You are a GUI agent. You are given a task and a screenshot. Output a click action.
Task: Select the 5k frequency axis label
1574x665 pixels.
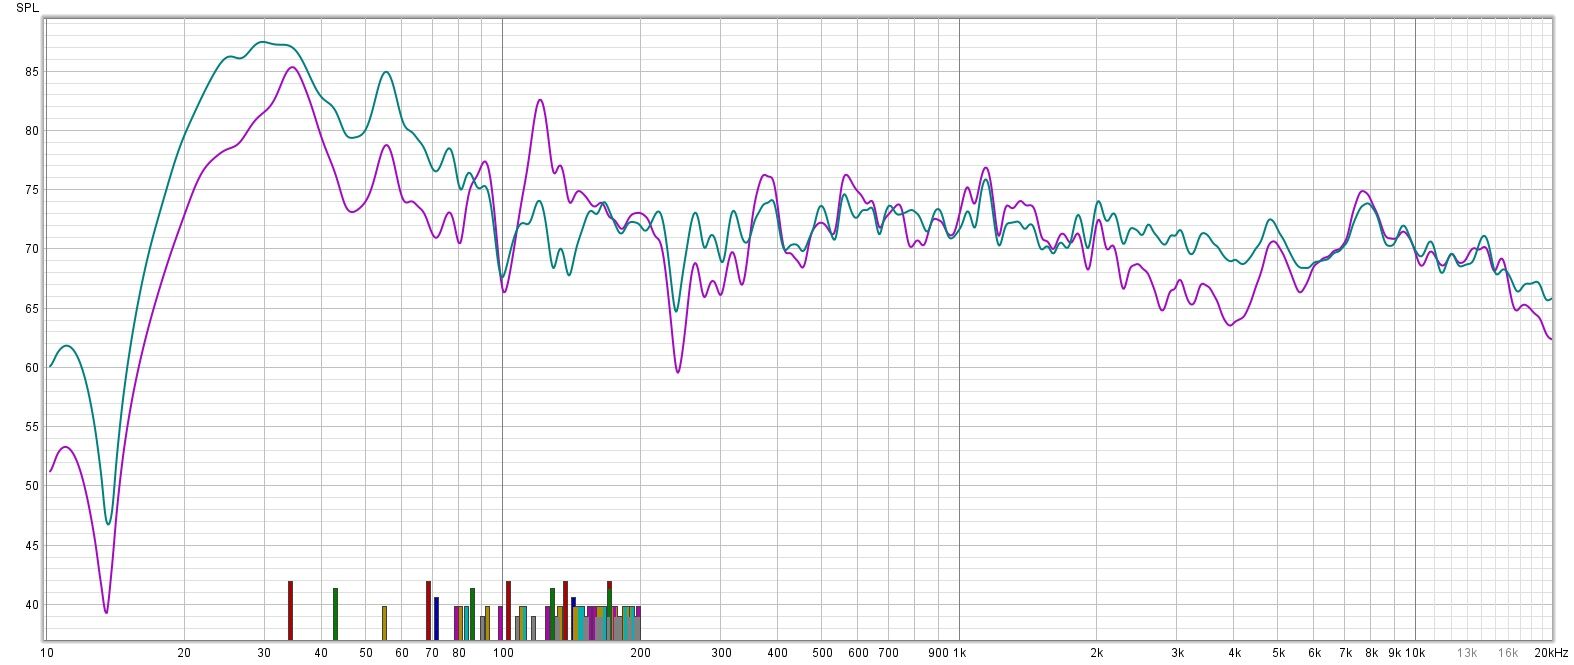pyautogui.click(x=1278, y=653)
